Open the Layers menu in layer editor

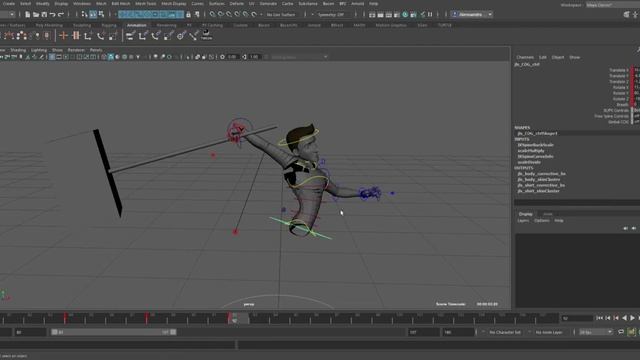(523, 221)
